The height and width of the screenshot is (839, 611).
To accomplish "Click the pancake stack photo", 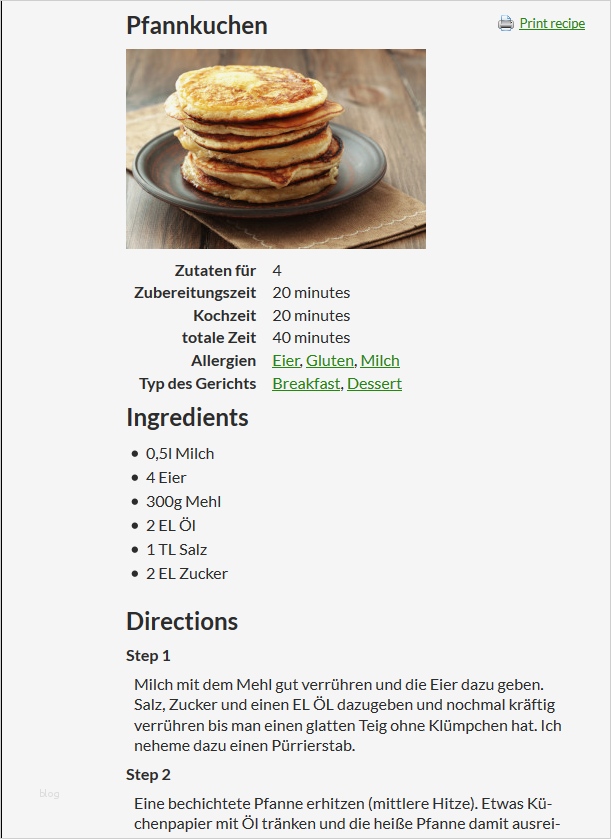I will click(x=275, y=148).
